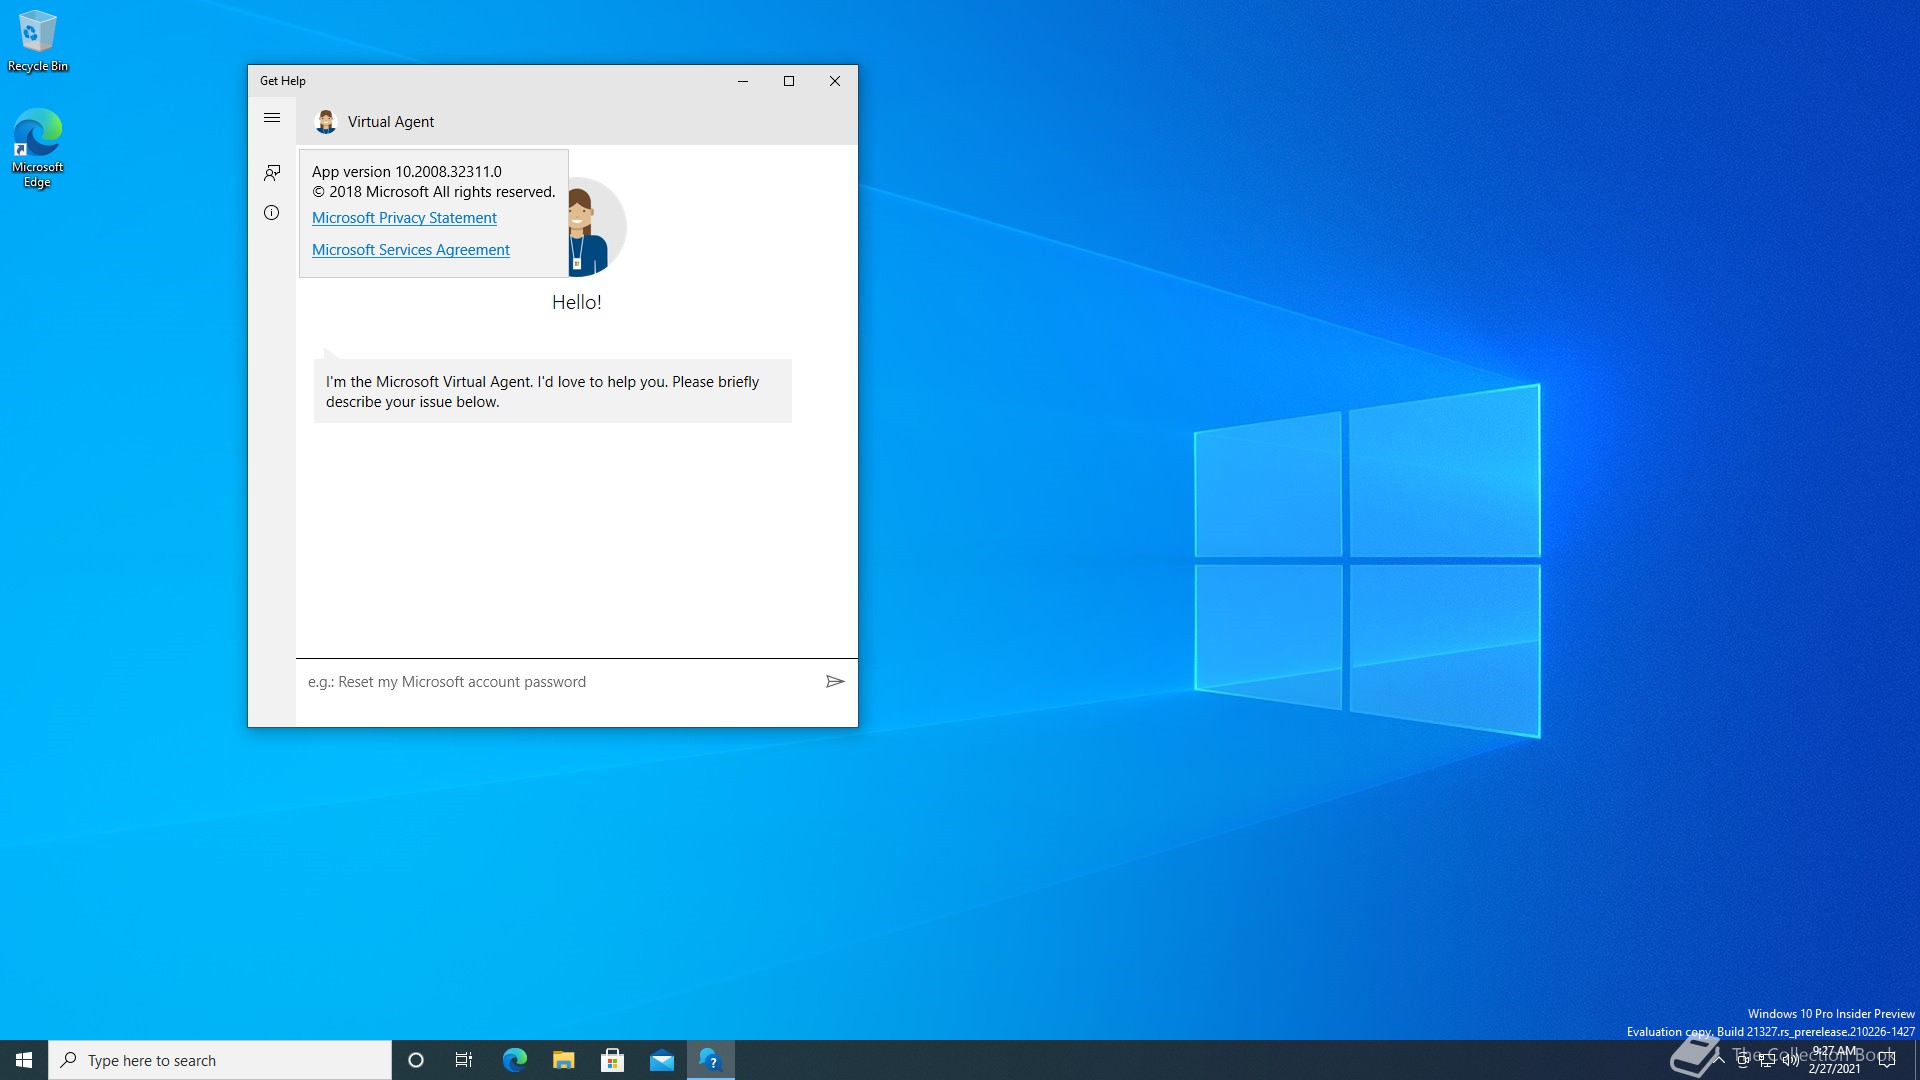
Task: Click the "App version 10.2008.32311.0" text
Action: 407,172
